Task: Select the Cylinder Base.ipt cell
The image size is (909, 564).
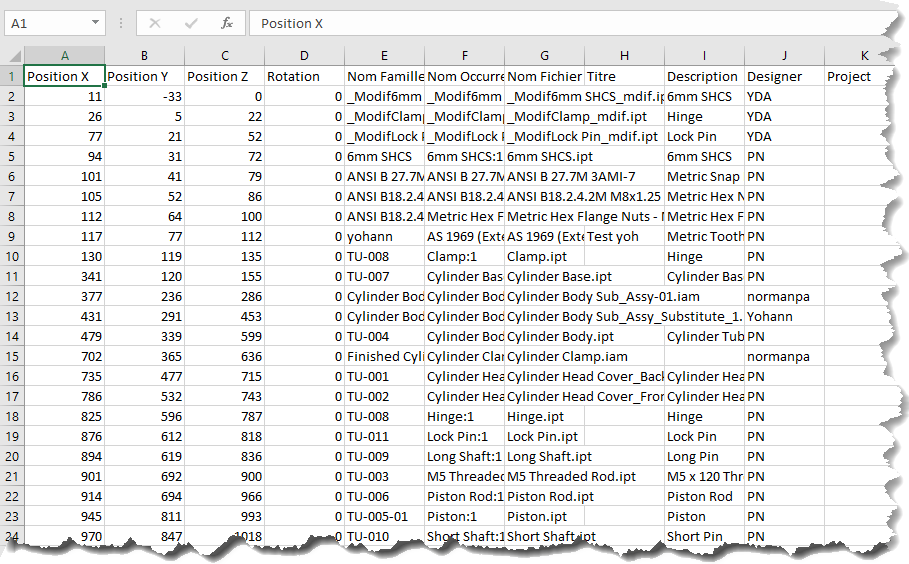Action: 544,276
